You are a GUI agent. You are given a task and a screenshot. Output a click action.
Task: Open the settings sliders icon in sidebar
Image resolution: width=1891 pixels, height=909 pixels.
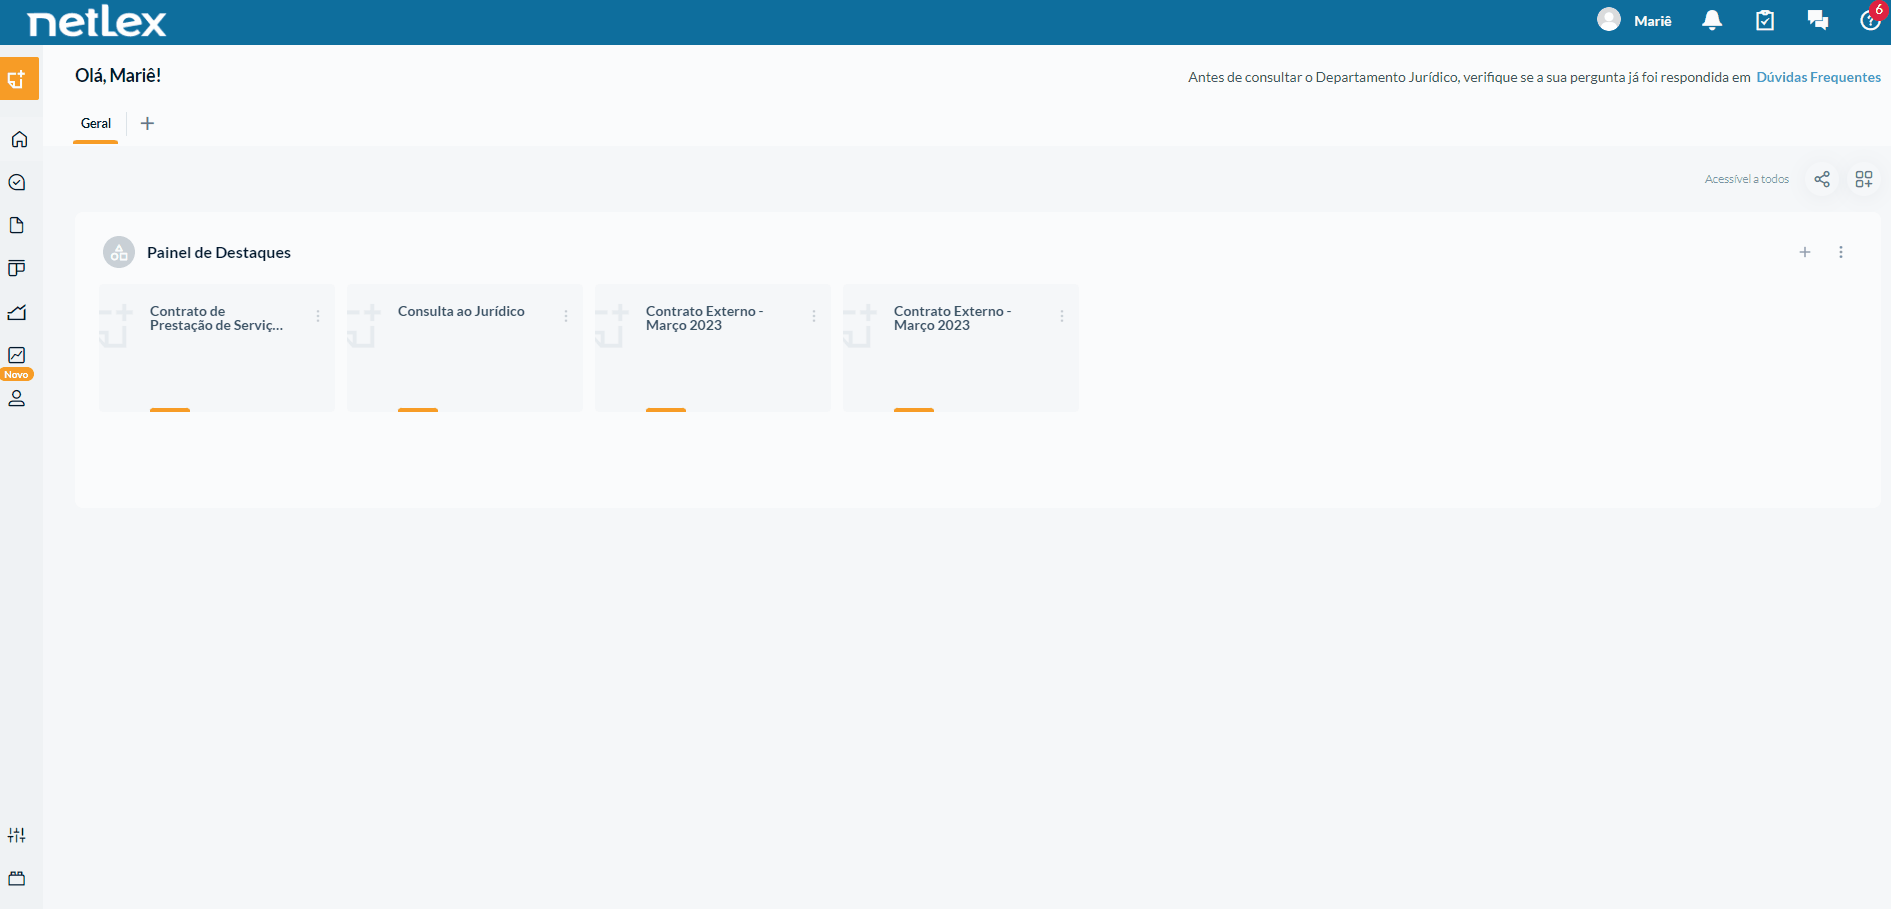(x=17, y=835)
